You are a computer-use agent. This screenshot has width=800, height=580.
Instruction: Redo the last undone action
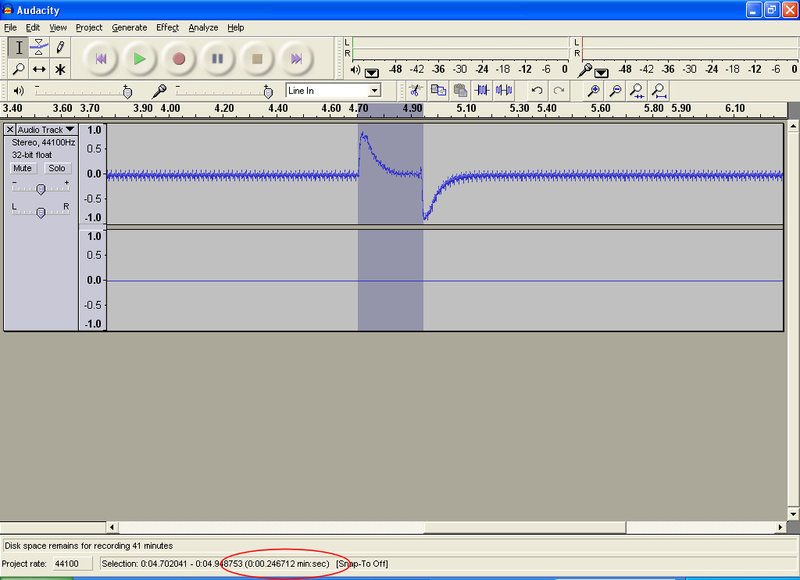559,91
